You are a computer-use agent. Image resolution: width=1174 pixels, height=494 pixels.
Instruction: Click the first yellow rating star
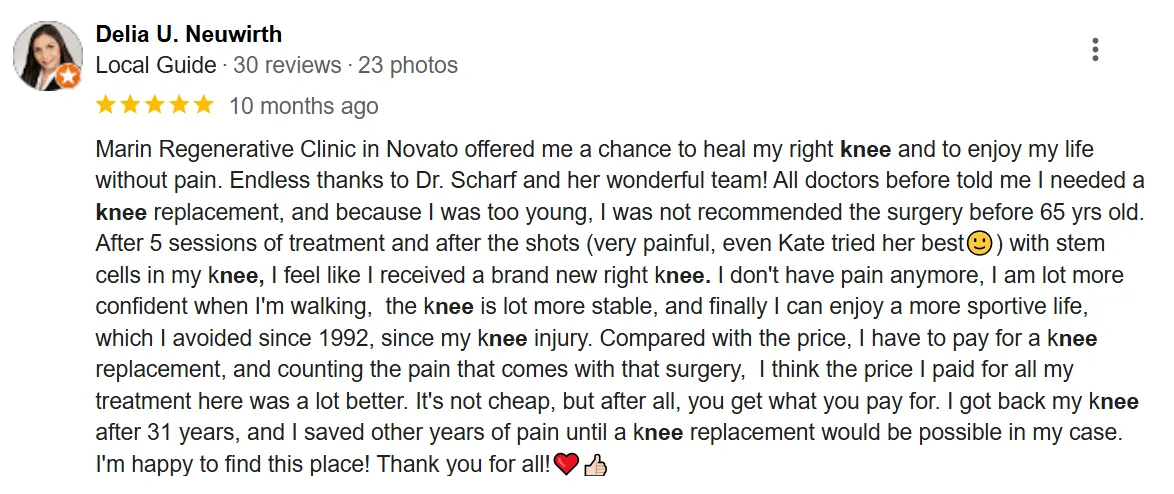[106, 106]
